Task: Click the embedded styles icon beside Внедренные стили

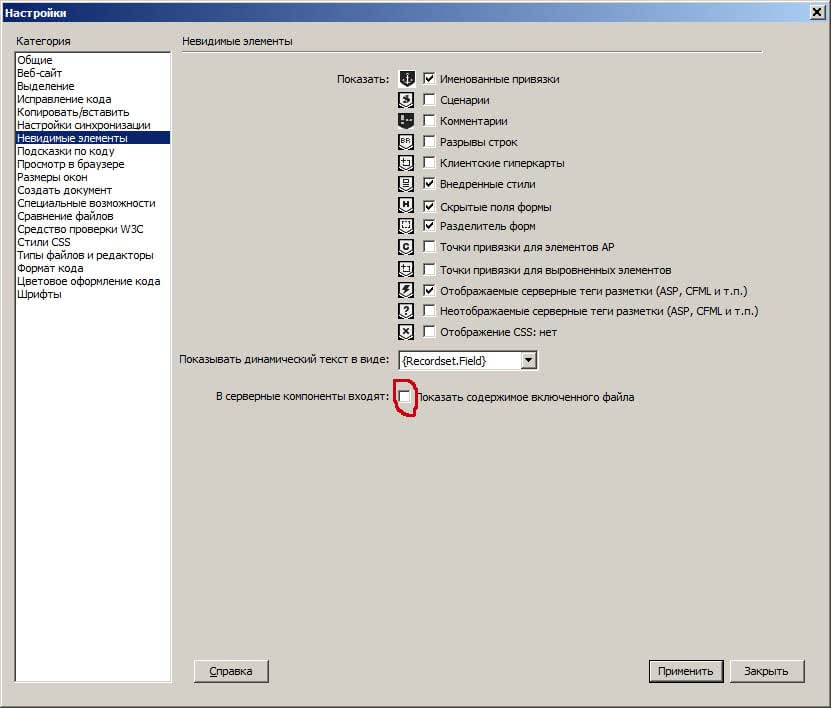Action: 406,184
